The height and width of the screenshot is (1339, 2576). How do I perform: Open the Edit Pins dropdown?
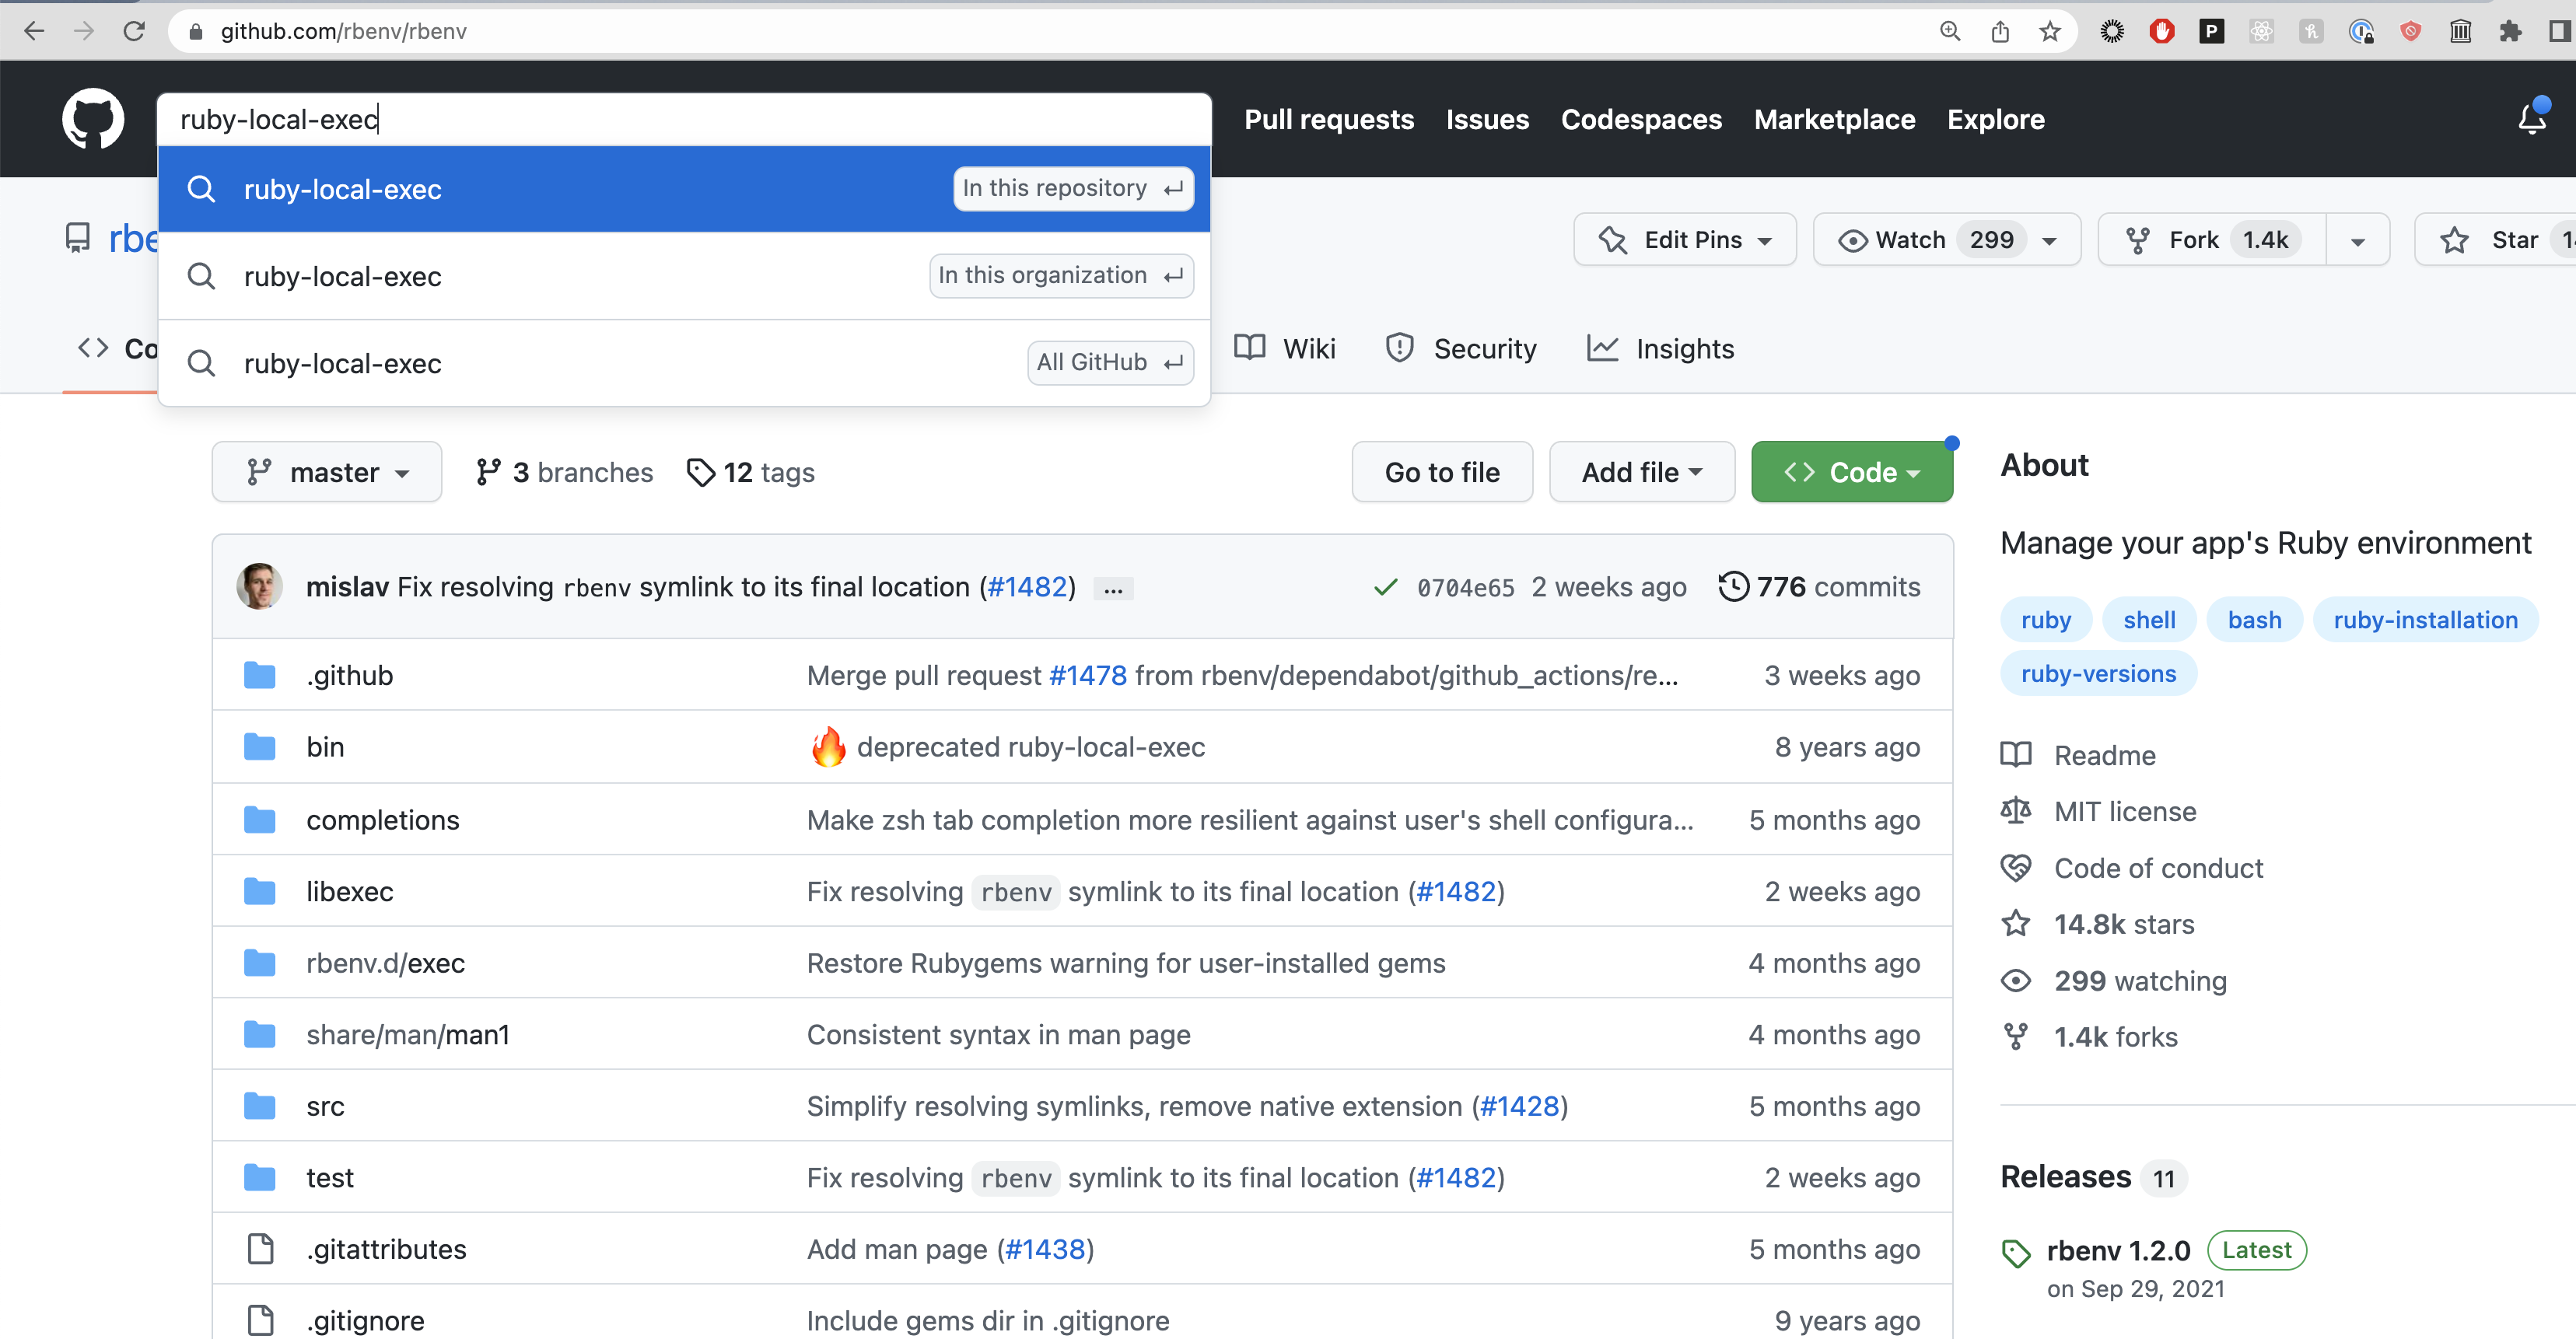point(1685,240)
